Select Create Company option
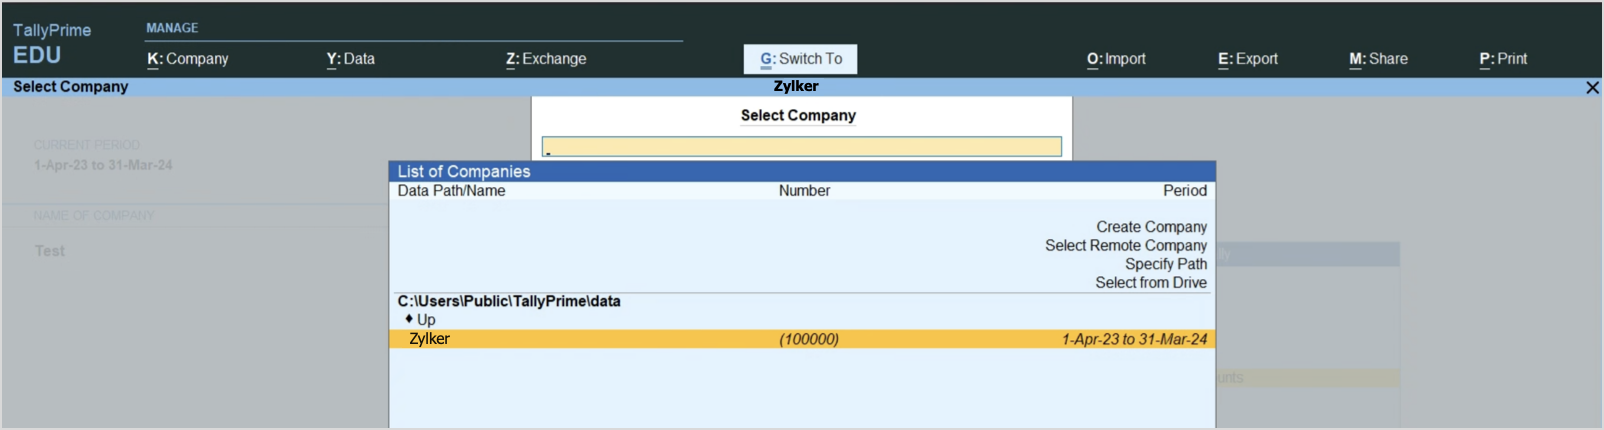This screenshot has width=1604, height=430. tap(1151, 227)
